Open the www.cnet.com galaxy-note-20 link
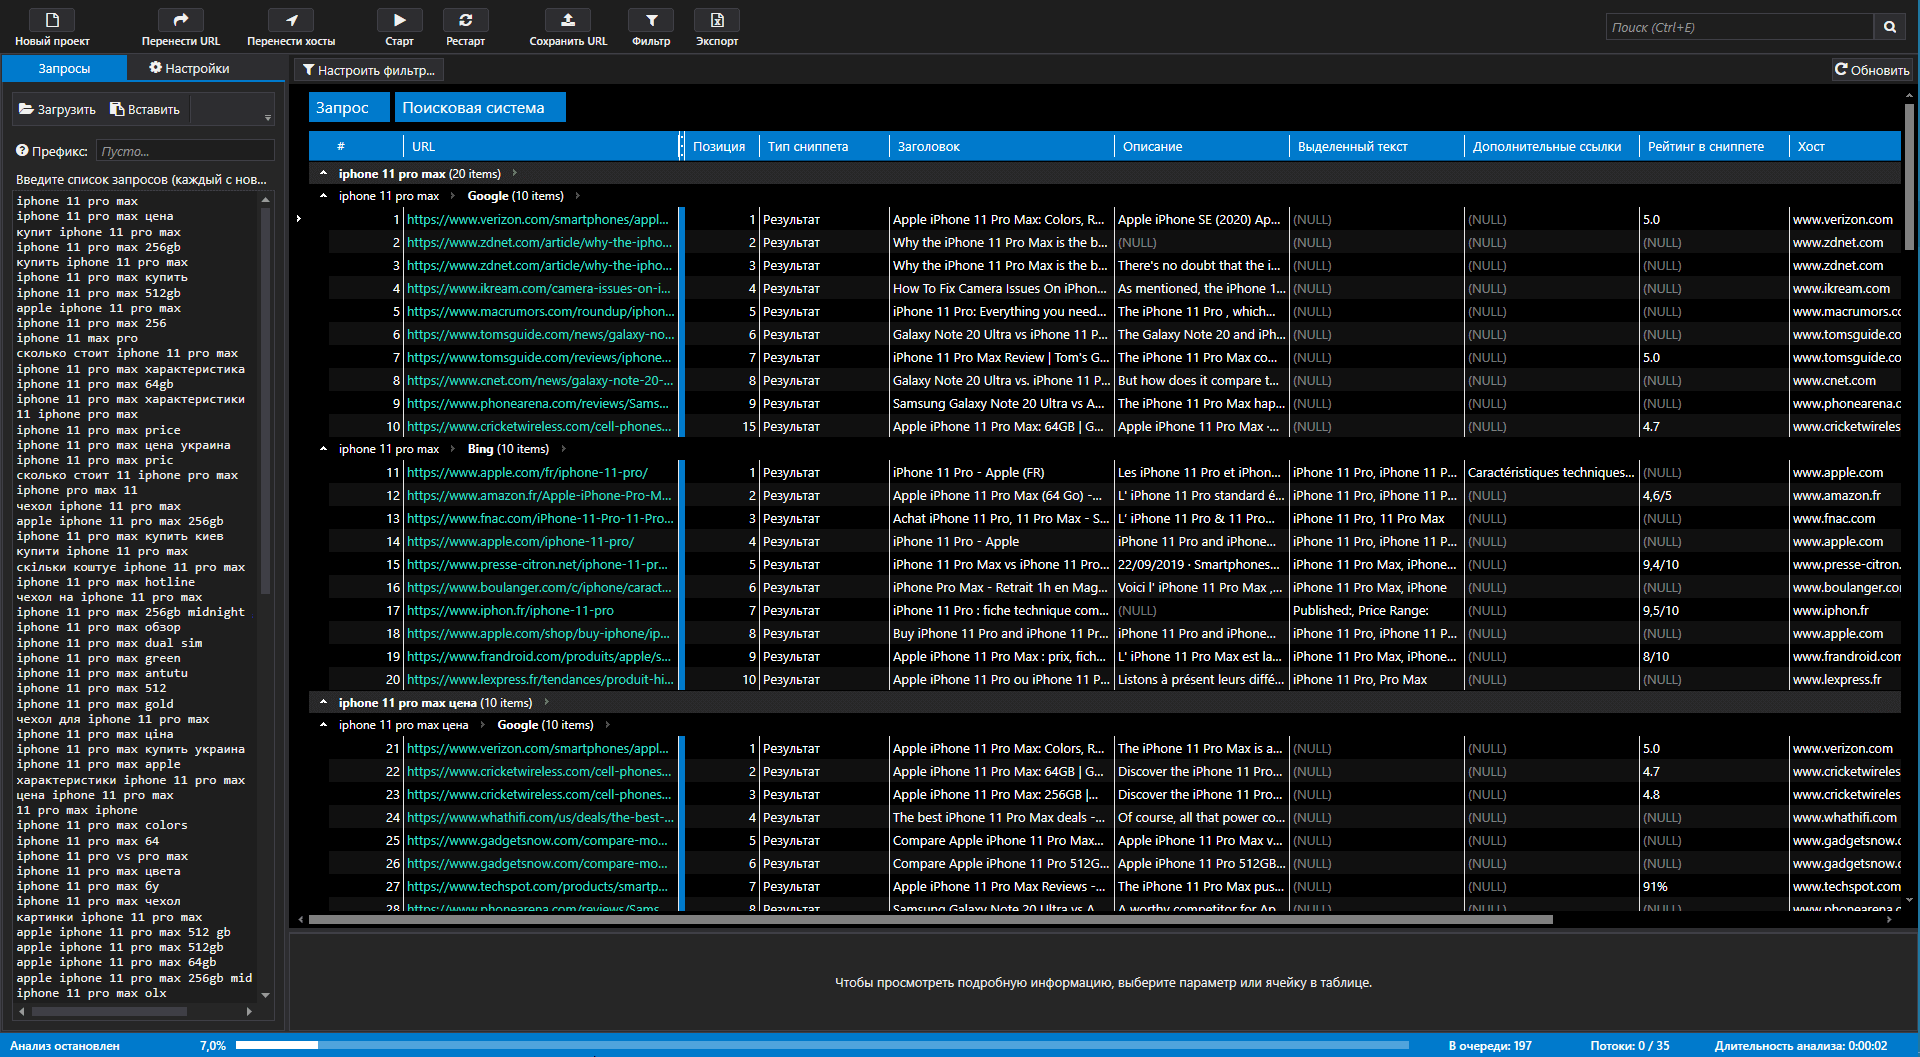Image resolution: width=1920 pixels, height=1057 pixels. pos(539,380)
